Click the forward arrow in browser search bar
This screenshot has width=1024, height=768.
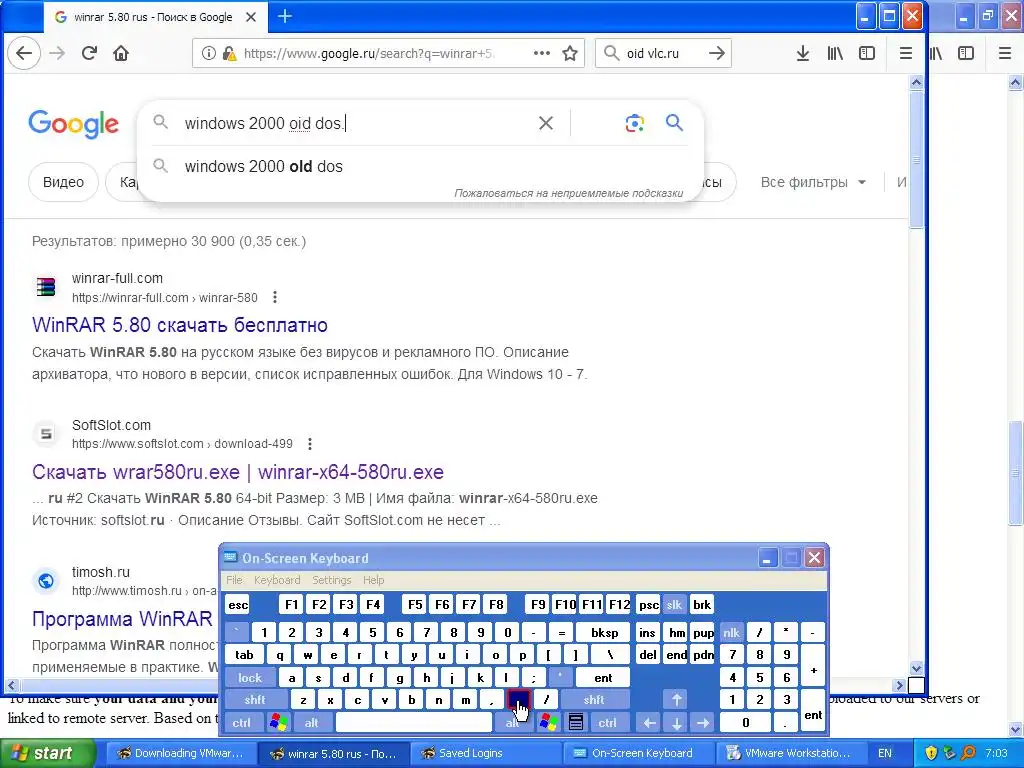[716, 54]
